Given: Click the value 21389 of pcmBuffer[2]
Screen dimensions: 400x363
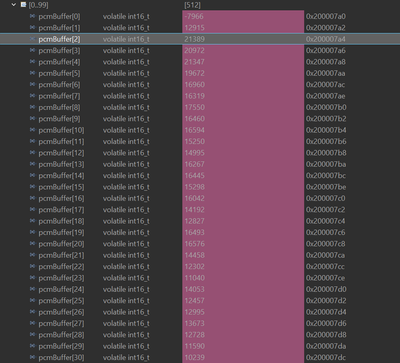Looking at the screenshot, I should pos(195,39).
